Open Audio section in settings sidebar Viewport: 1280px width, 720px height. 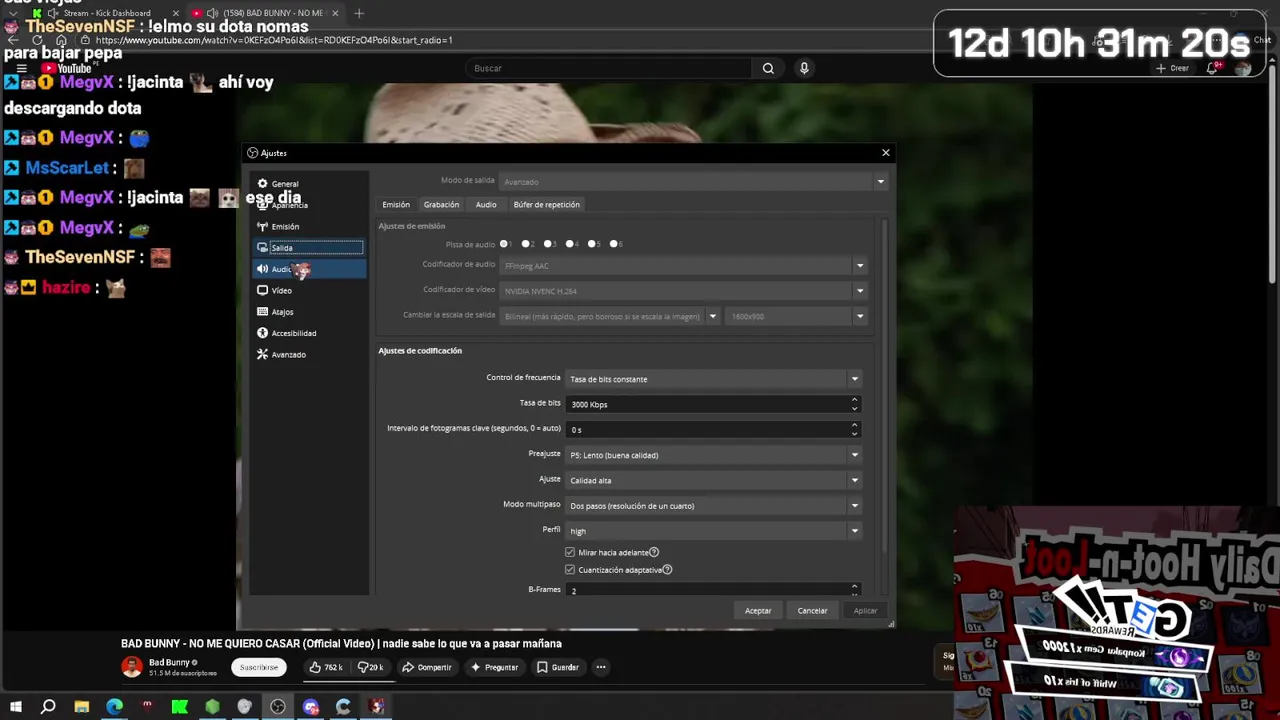[308, 269]
